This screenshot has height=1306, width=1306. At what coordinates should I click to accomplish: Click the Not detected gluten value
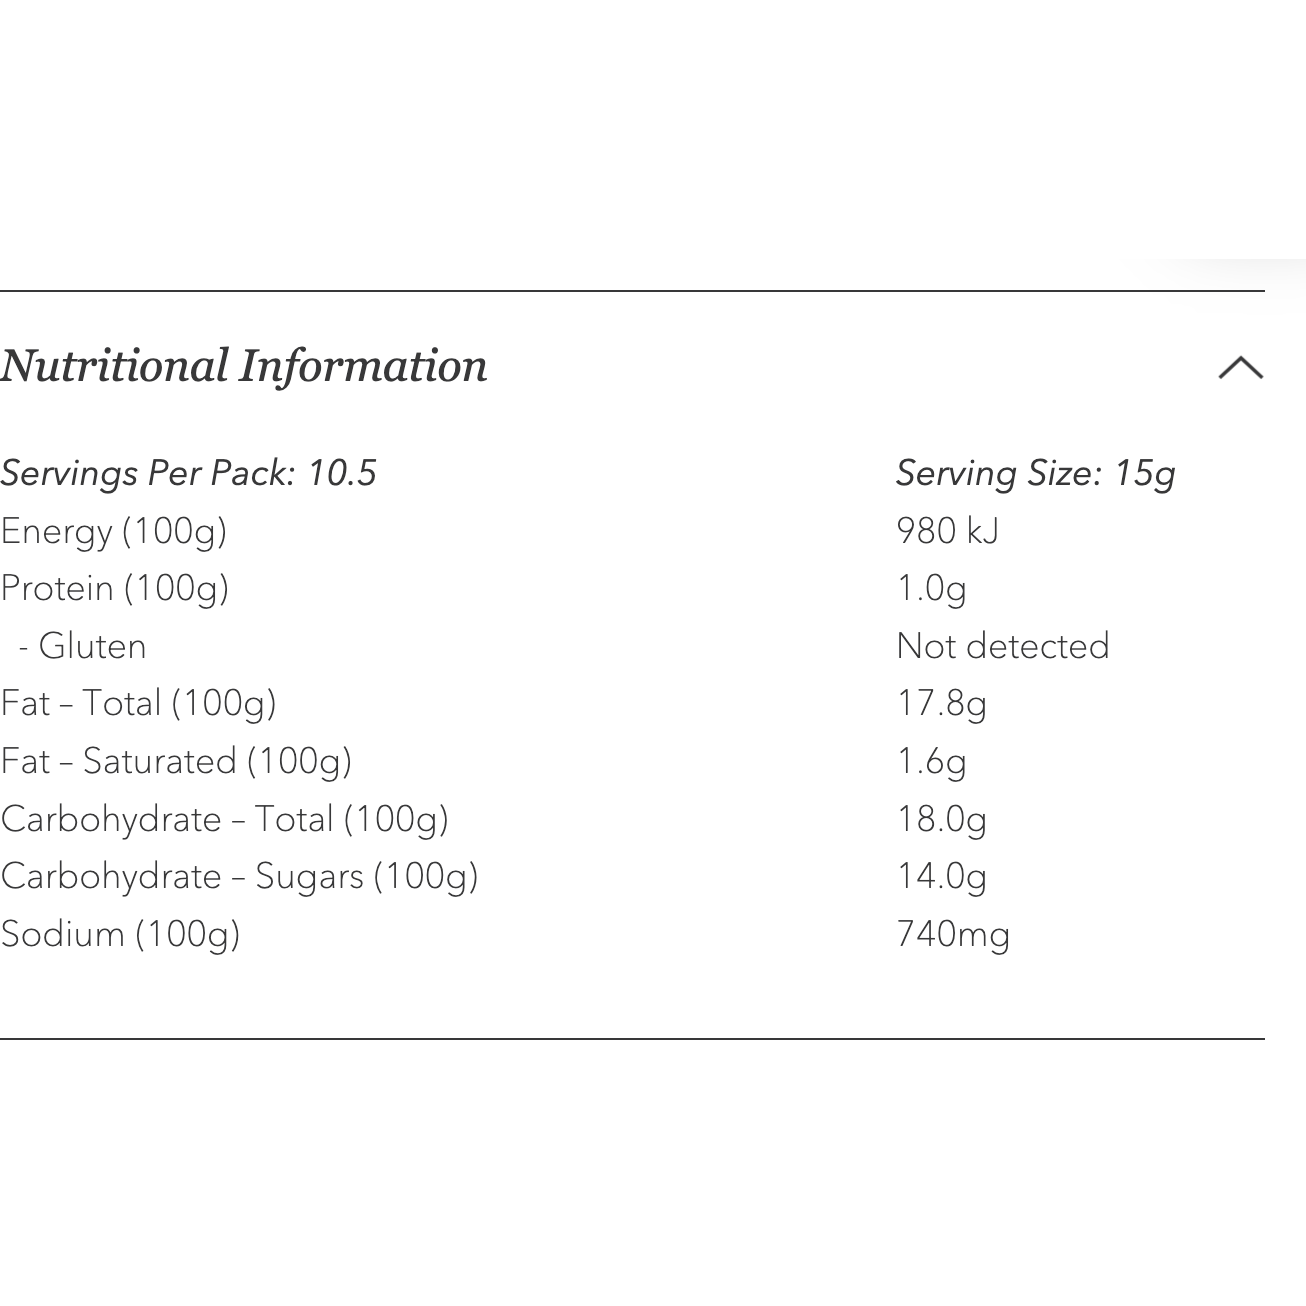pos(1003,646)
